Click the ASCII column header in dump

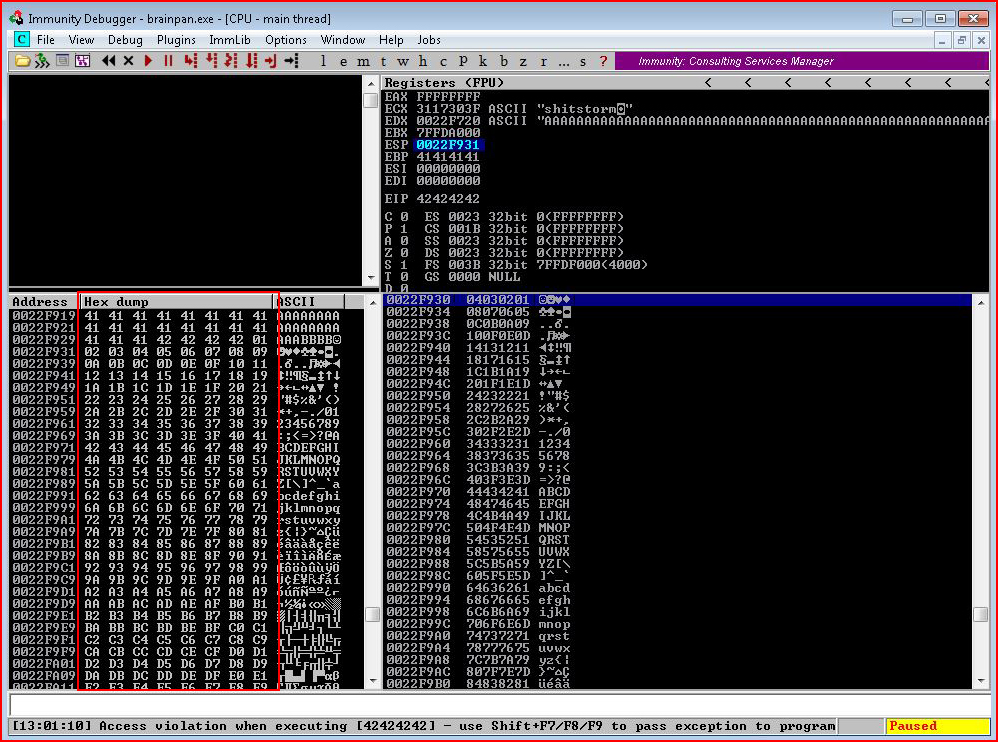[309, 302]
